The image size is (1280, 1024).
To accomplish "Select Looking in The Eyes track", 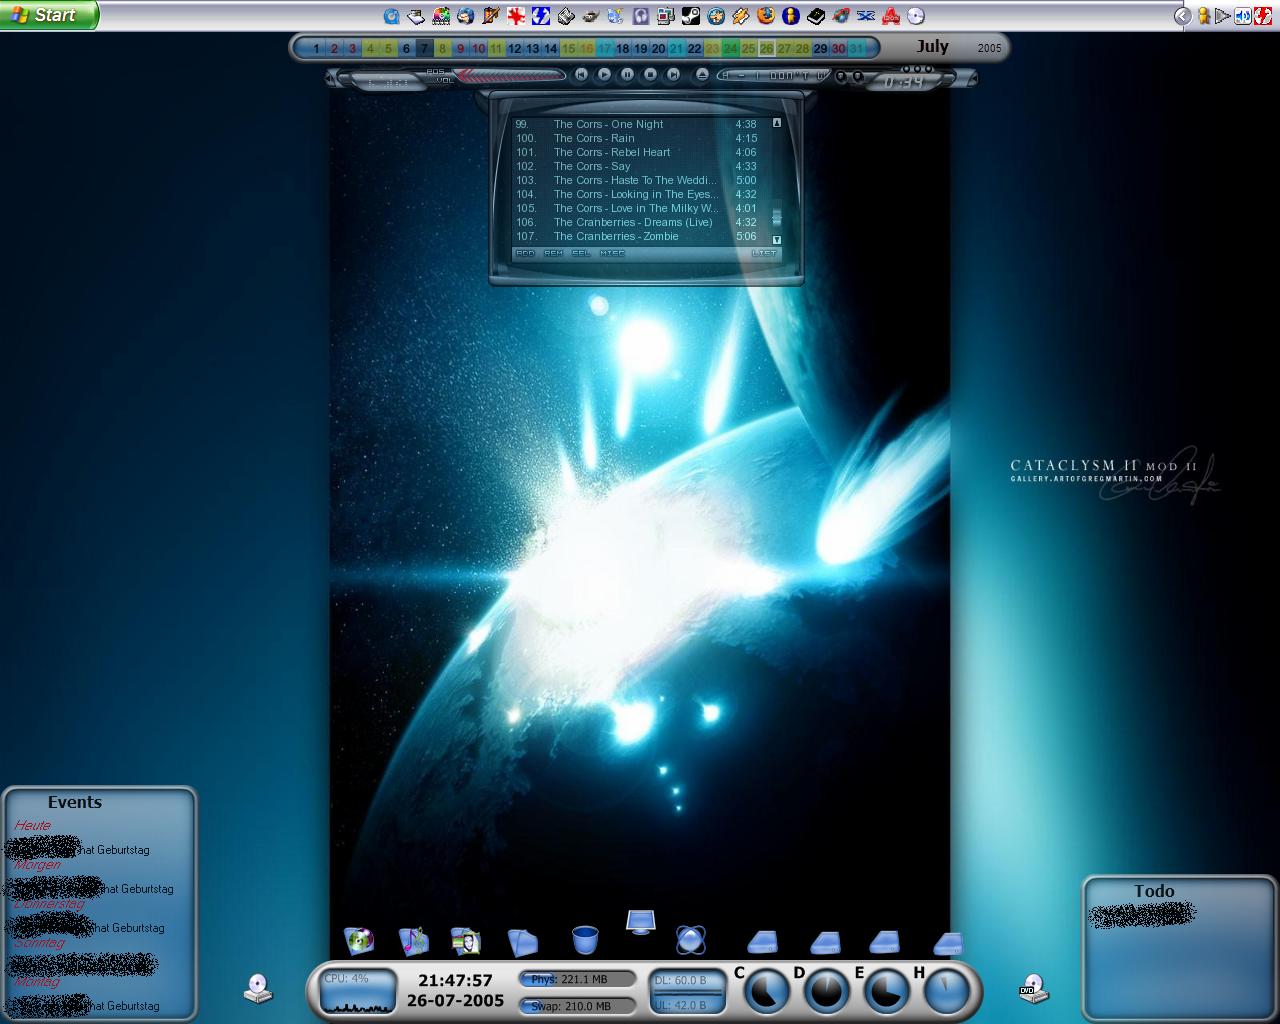I will pos(636,194).
